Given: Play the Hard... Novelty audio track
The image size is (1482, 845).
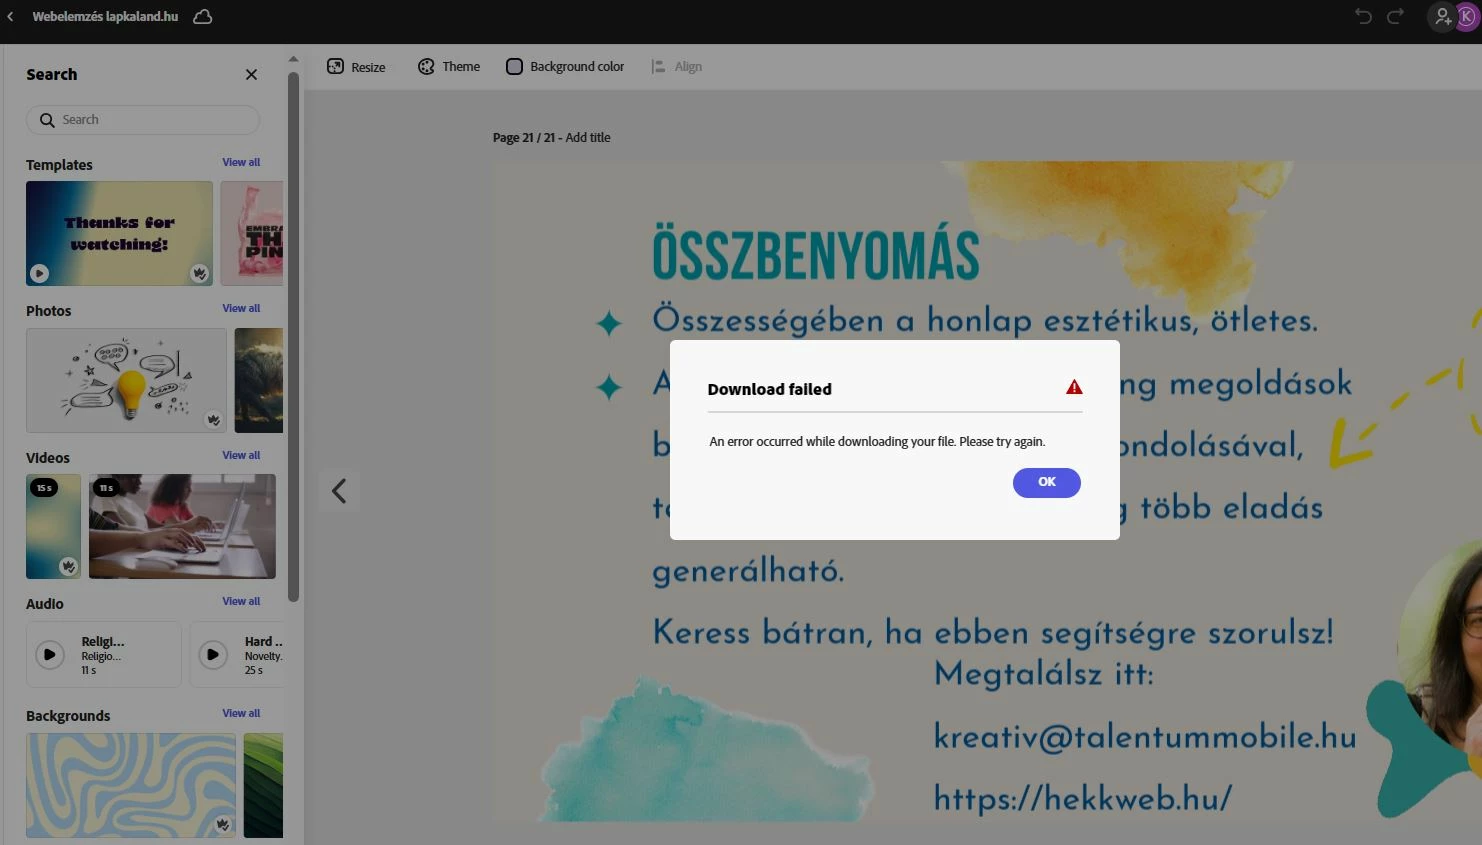Looking at the screenshot, I should pyautogui.click(x=212, y=654).
